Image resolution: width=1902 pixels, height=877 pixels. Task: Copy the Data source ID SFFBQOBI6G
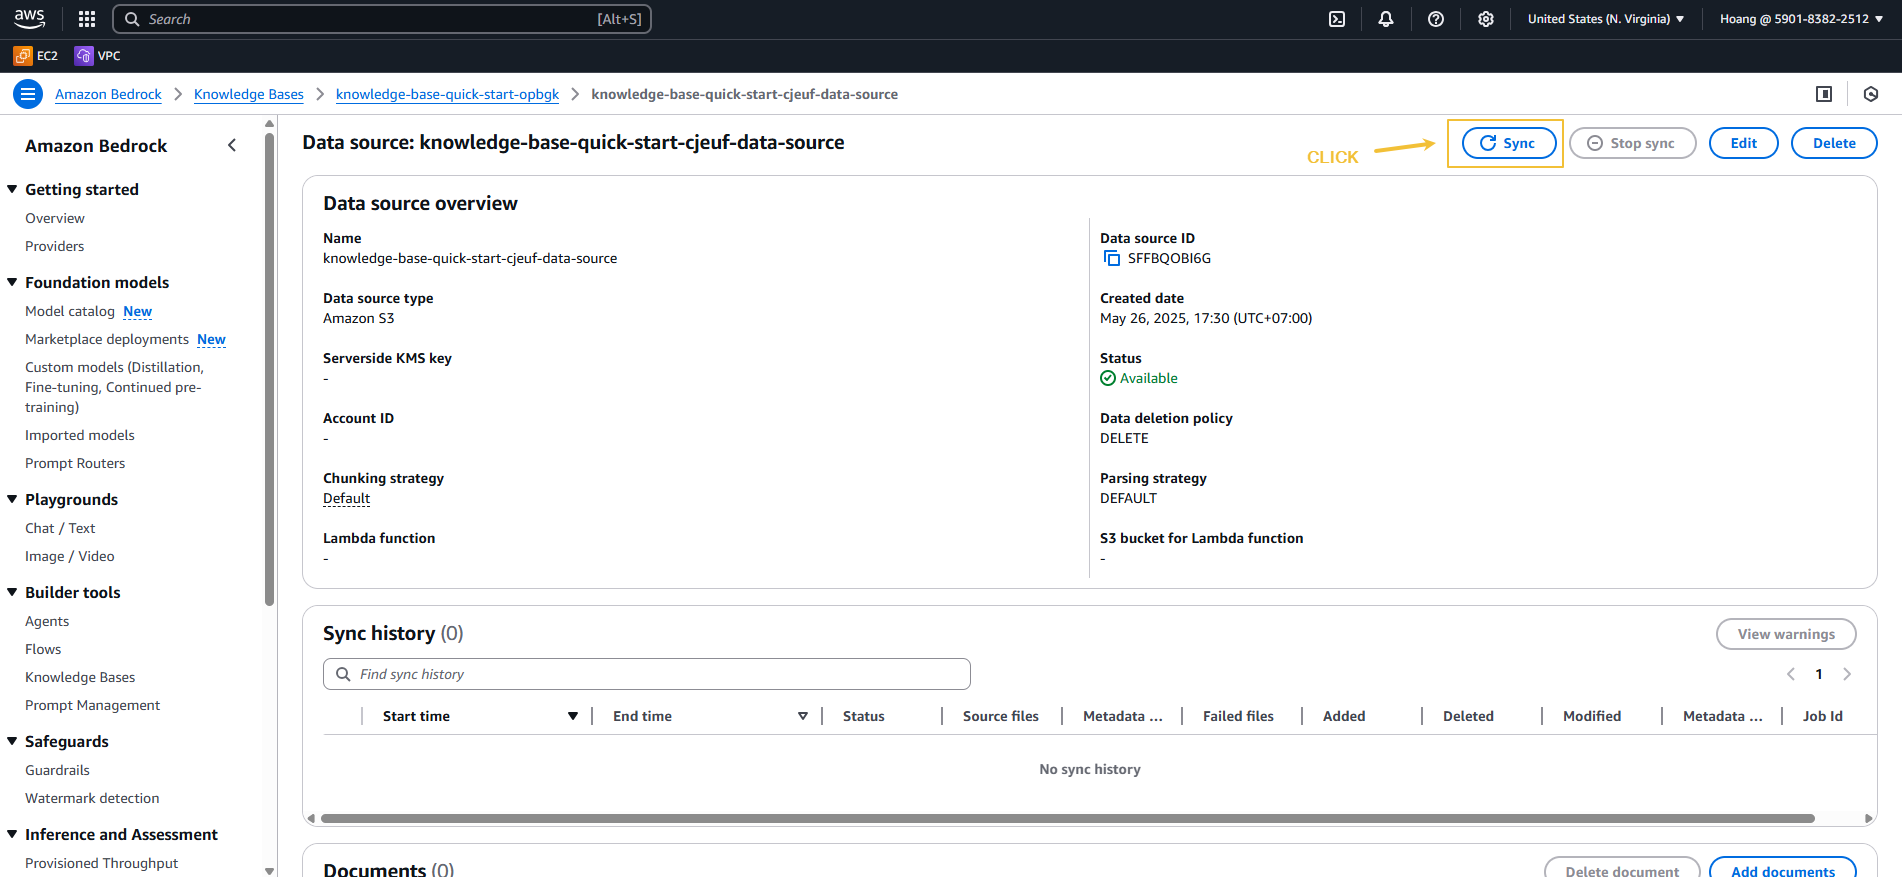tap(1111, 258)
